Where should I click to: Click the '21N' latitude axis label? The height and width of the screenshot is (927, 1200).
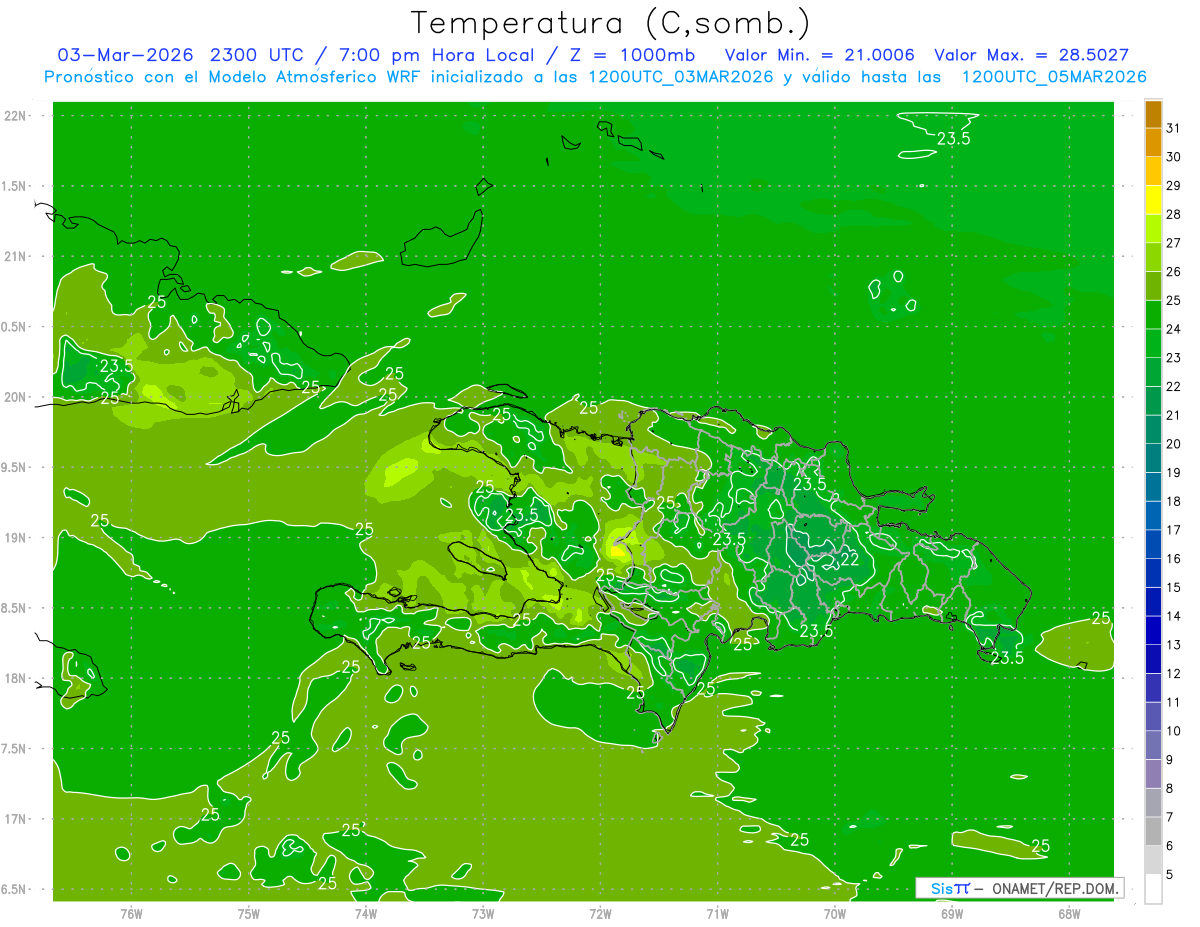click(x=17, y=257)
